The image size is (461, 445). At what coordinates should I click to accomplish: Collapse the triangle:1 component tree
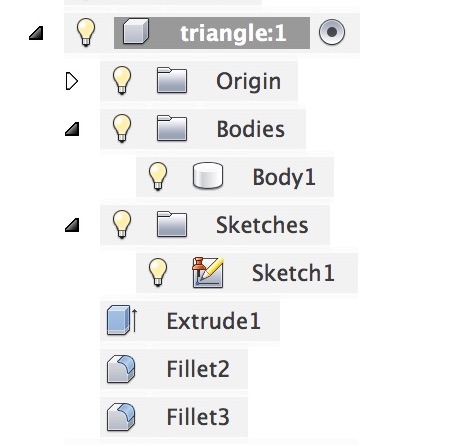click(36, 33)
